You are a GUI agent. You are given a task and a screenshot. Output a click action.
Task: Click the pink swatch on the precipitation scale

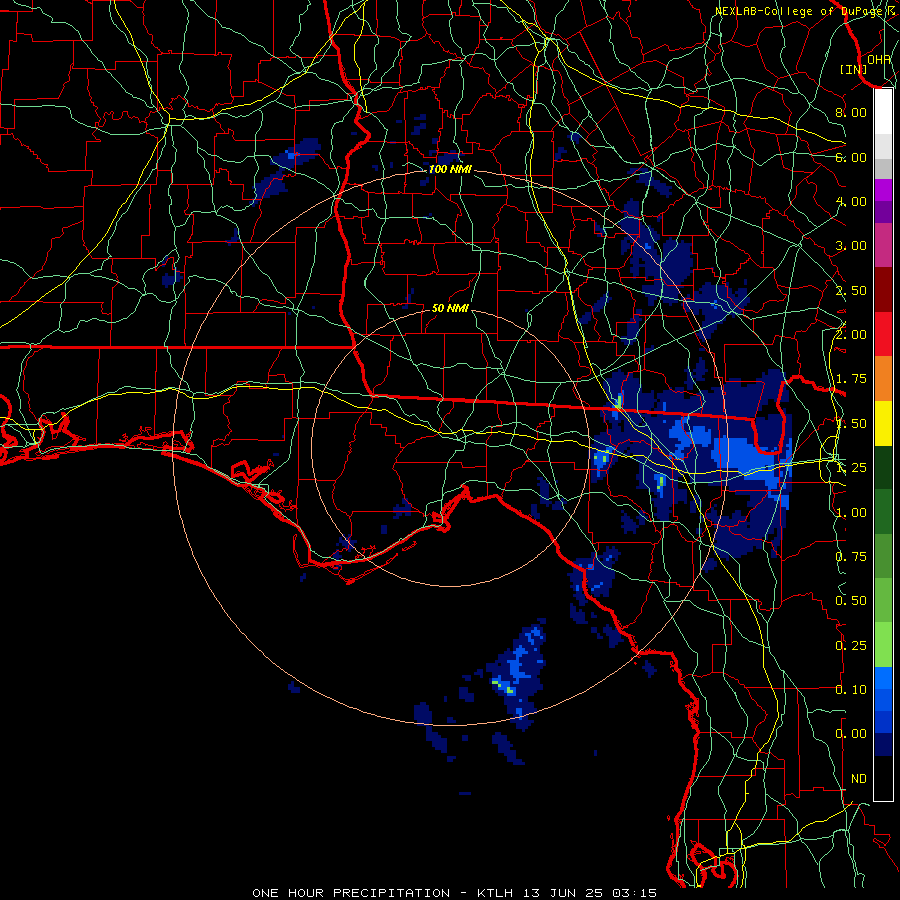pos(883,245)
